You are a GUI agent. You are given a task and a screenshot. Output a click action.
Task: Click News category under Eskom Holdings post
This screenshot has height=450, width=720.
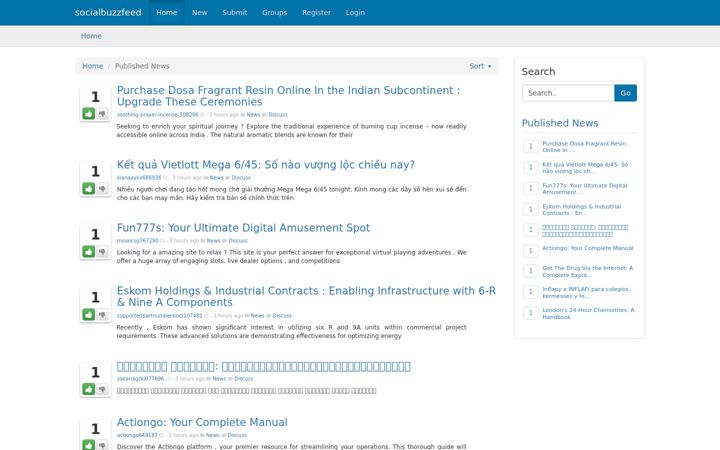(x=258, y=316)
